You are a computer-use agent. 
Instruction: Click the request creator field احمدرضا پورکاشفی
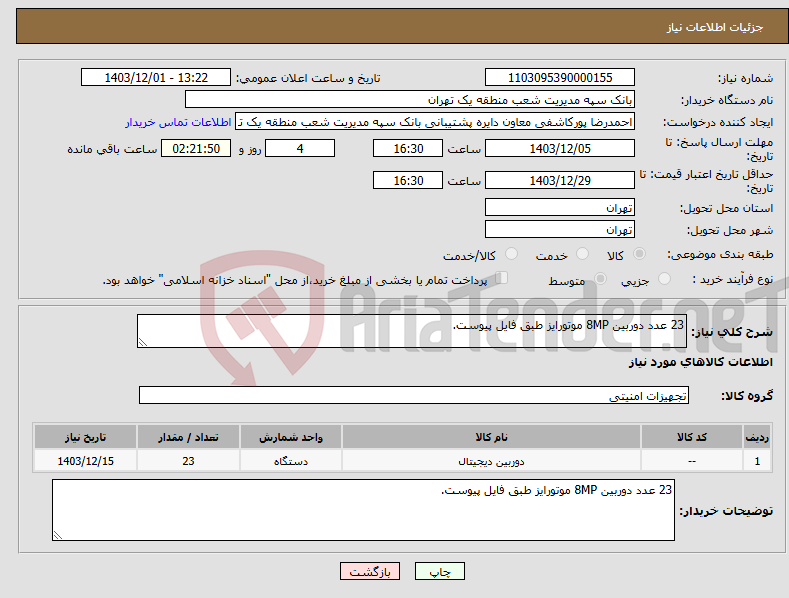[435, 122]
